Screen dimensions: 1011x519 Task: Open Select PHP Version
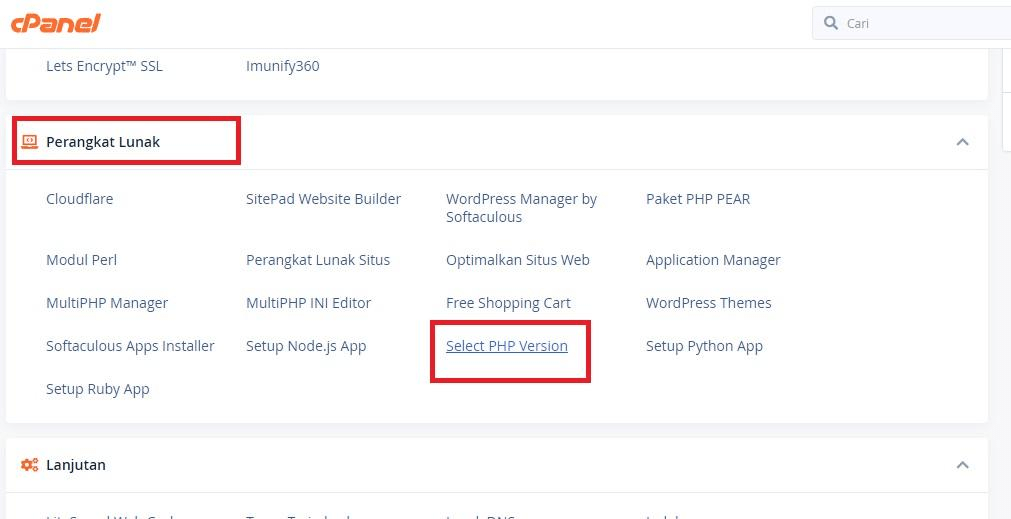tap(506, 346)
